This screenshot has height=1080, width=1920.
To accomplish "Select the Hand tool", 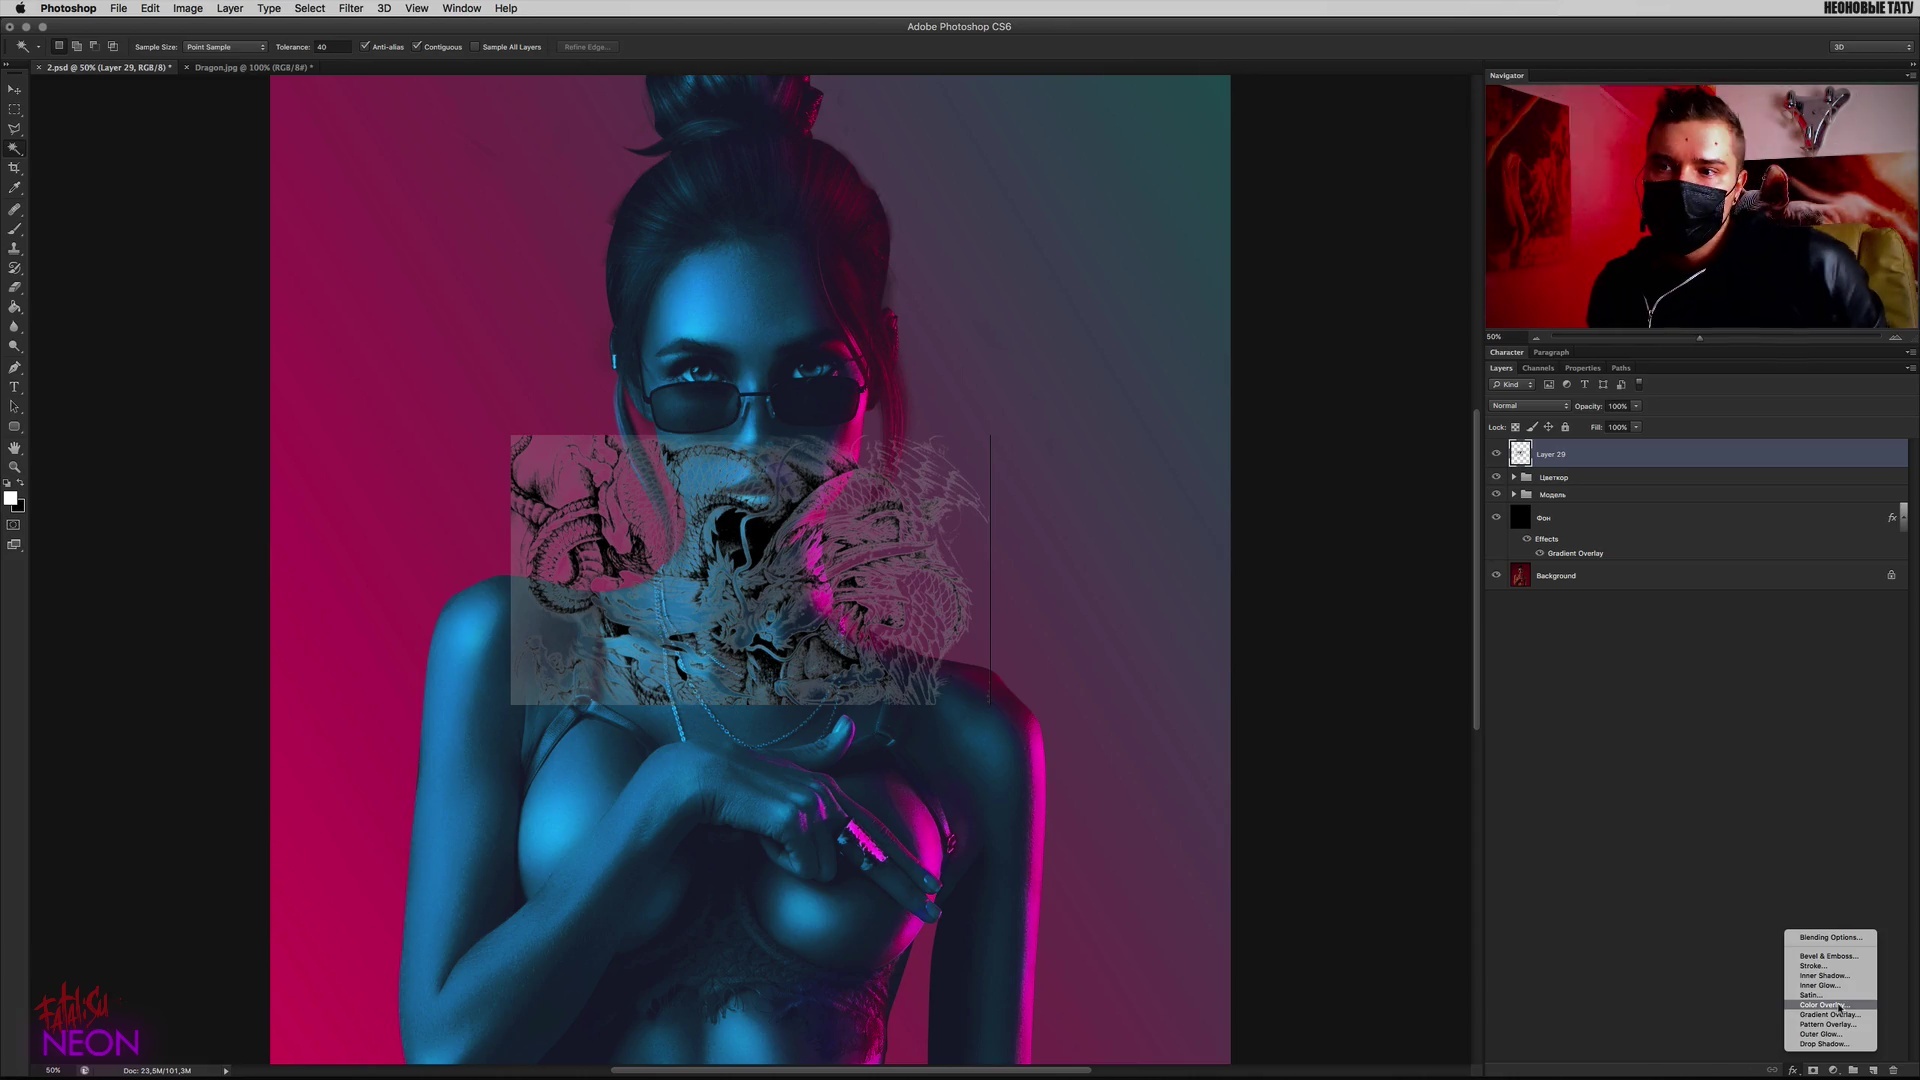I will click(14, 448).
